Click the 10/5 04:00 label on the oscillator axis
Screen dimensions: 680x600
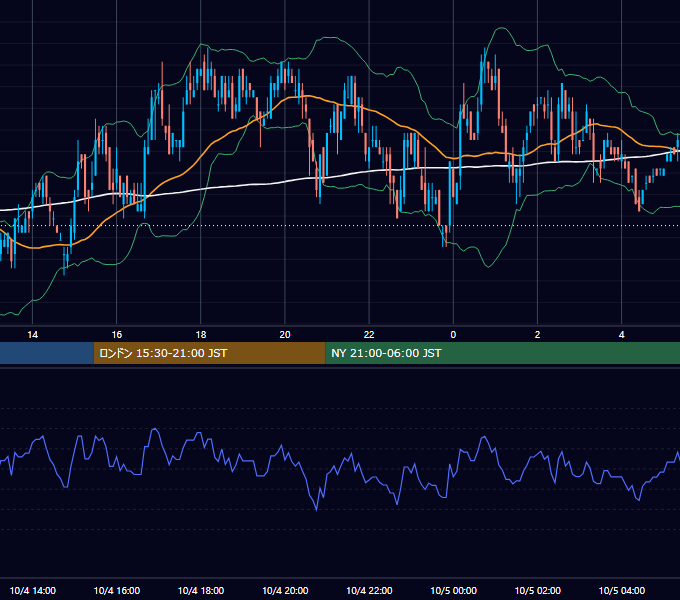tap(621, 590)
